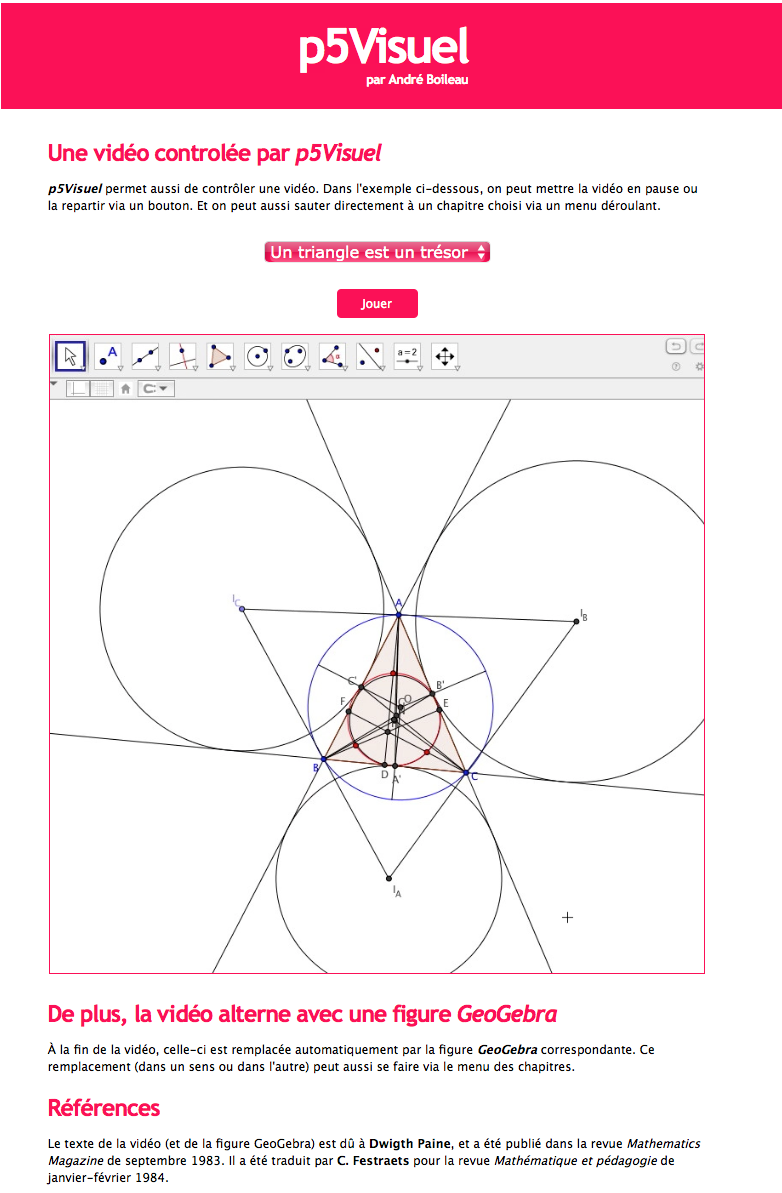Open the chapter menu 'Un triangle est un trésor'
782x1193 pixels.
pyautogui.click(x=377, y=252)
